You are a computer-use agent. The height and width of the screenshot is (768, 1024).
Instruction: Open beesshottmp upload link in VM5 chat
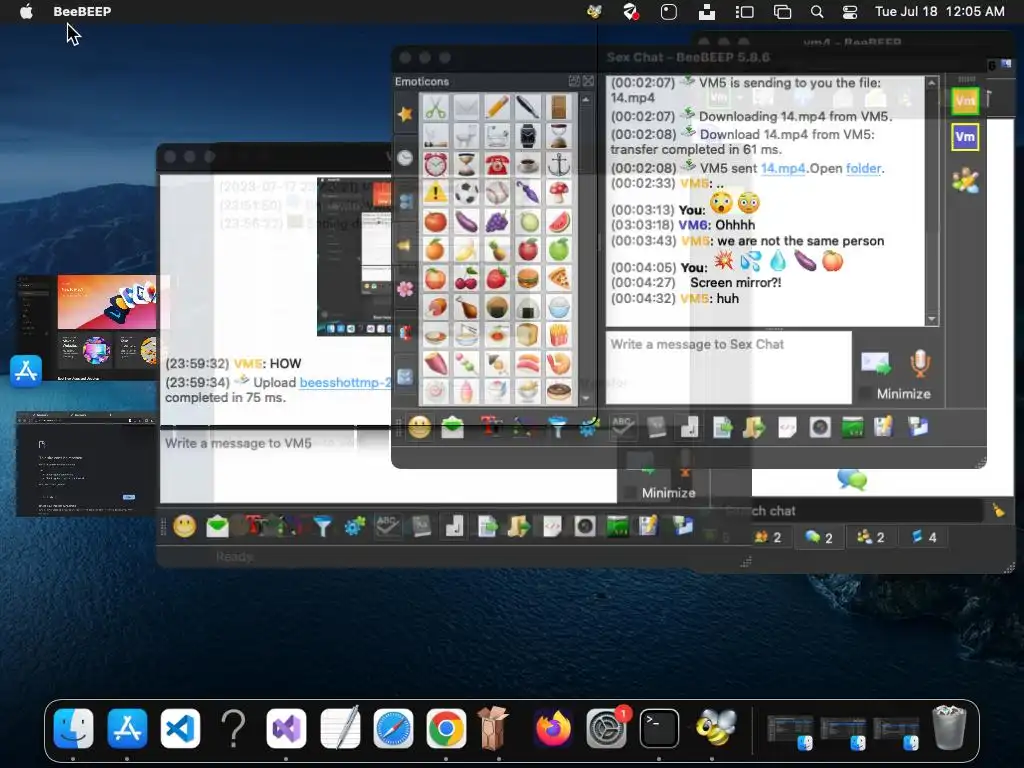pyautogui.click(x=345, y=382)
